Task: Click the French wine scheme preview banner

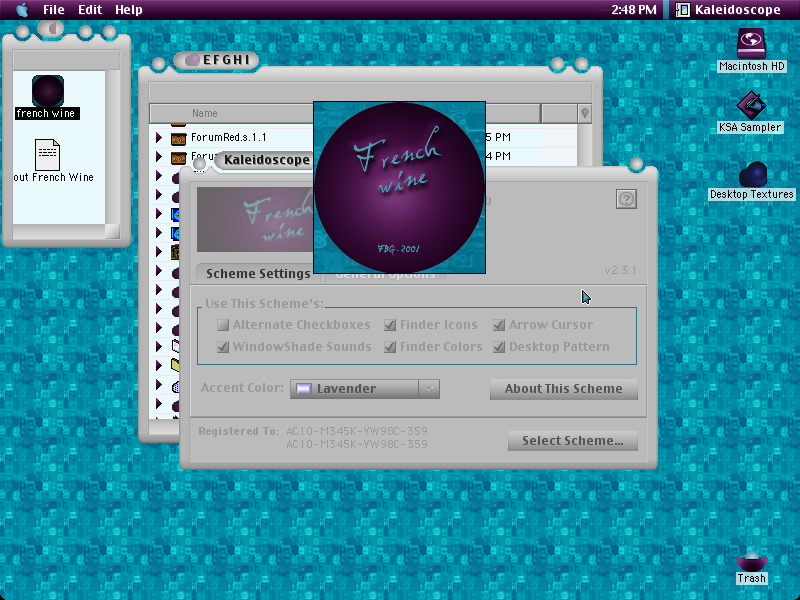Action: (255, 220)
